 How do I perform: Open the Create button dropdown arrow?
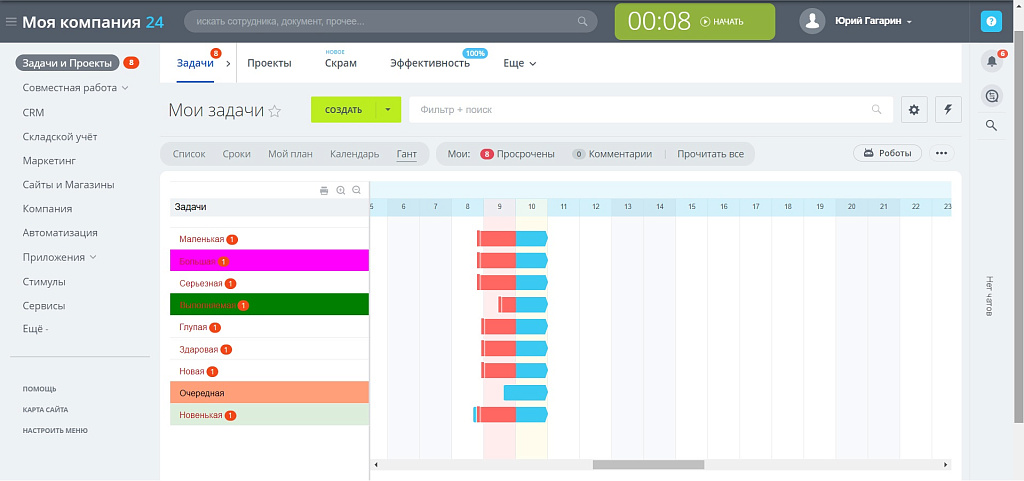(388, 110)
